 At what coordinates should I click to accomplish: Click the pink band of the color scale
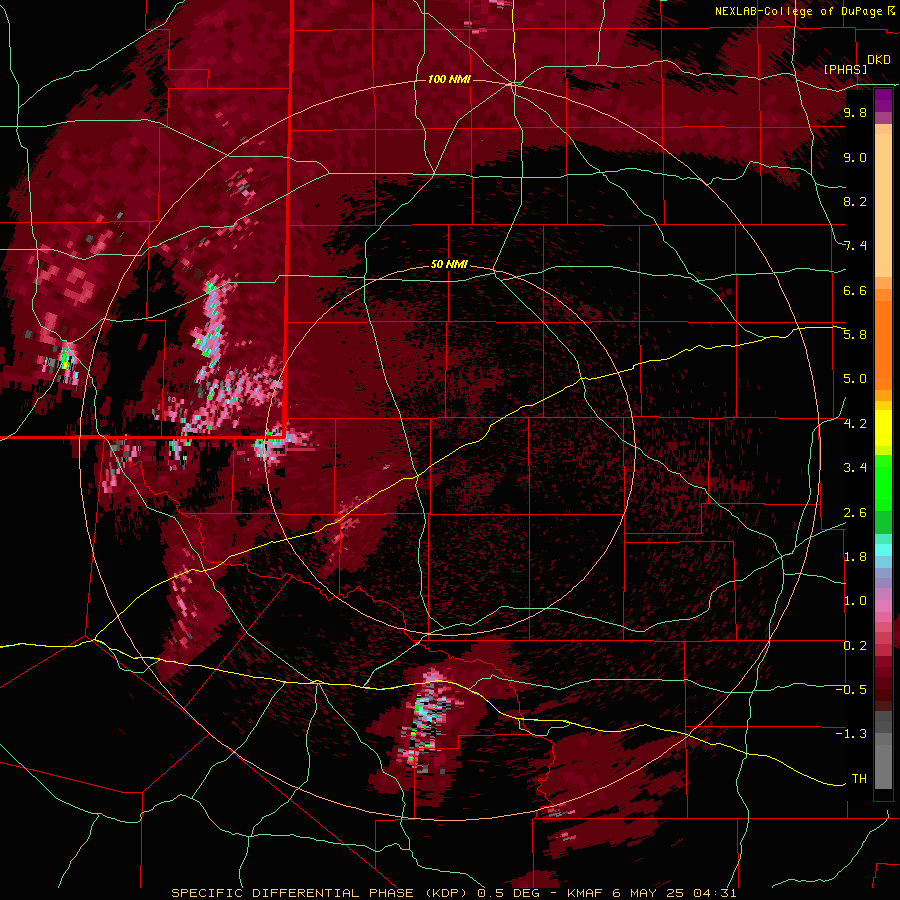883,606
